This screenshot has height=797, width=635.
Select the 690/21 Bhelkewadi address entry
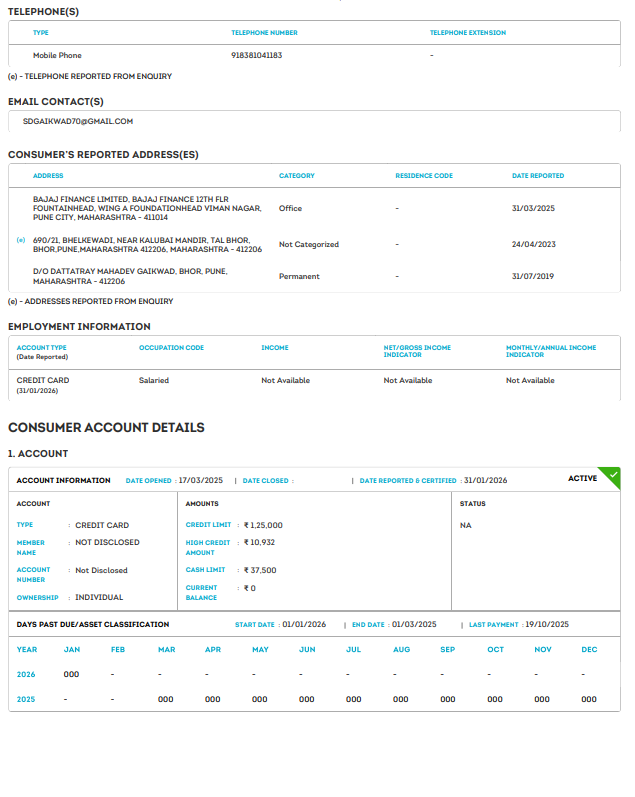click(147, 245)
